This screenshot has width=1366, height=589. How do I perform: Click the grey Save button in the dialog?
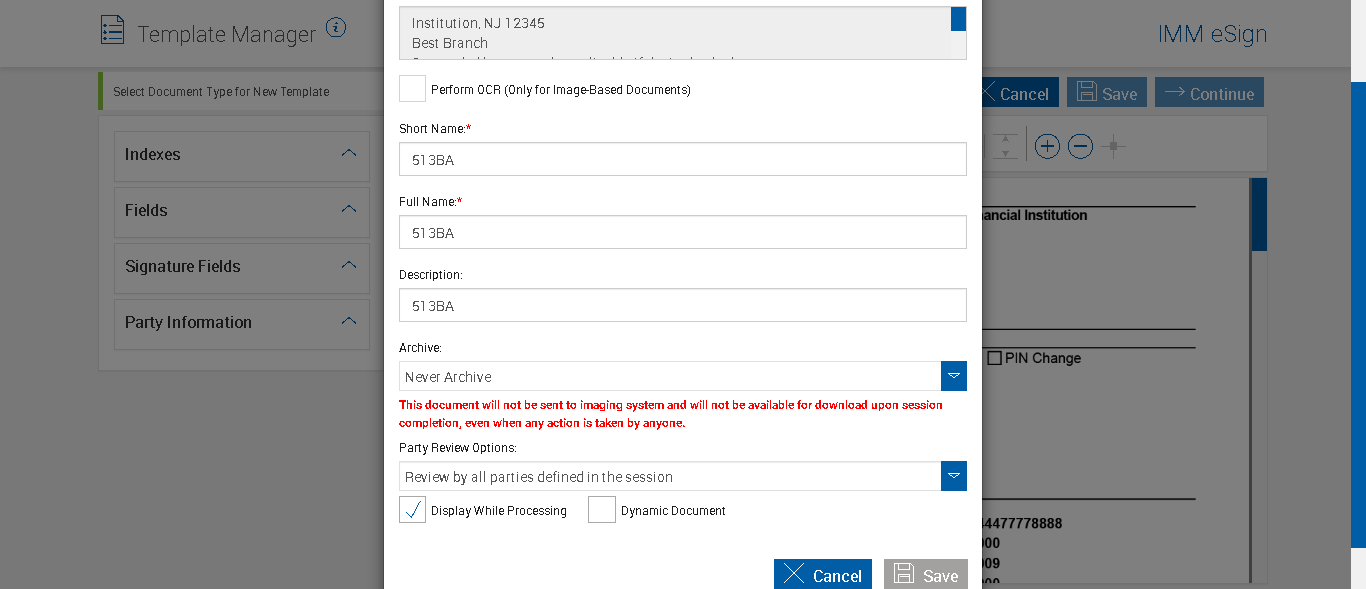(925, 575)
